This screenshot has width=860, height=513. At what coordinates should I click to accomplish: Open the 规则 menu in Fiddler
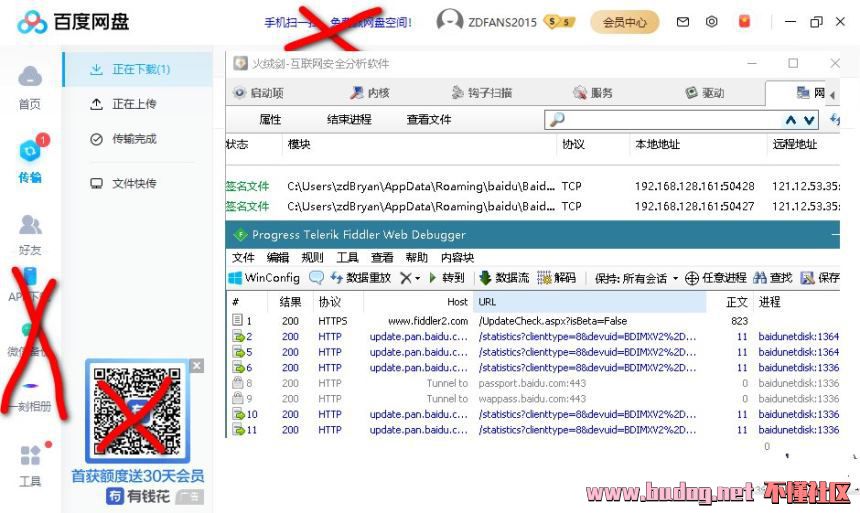click(312, 257)
